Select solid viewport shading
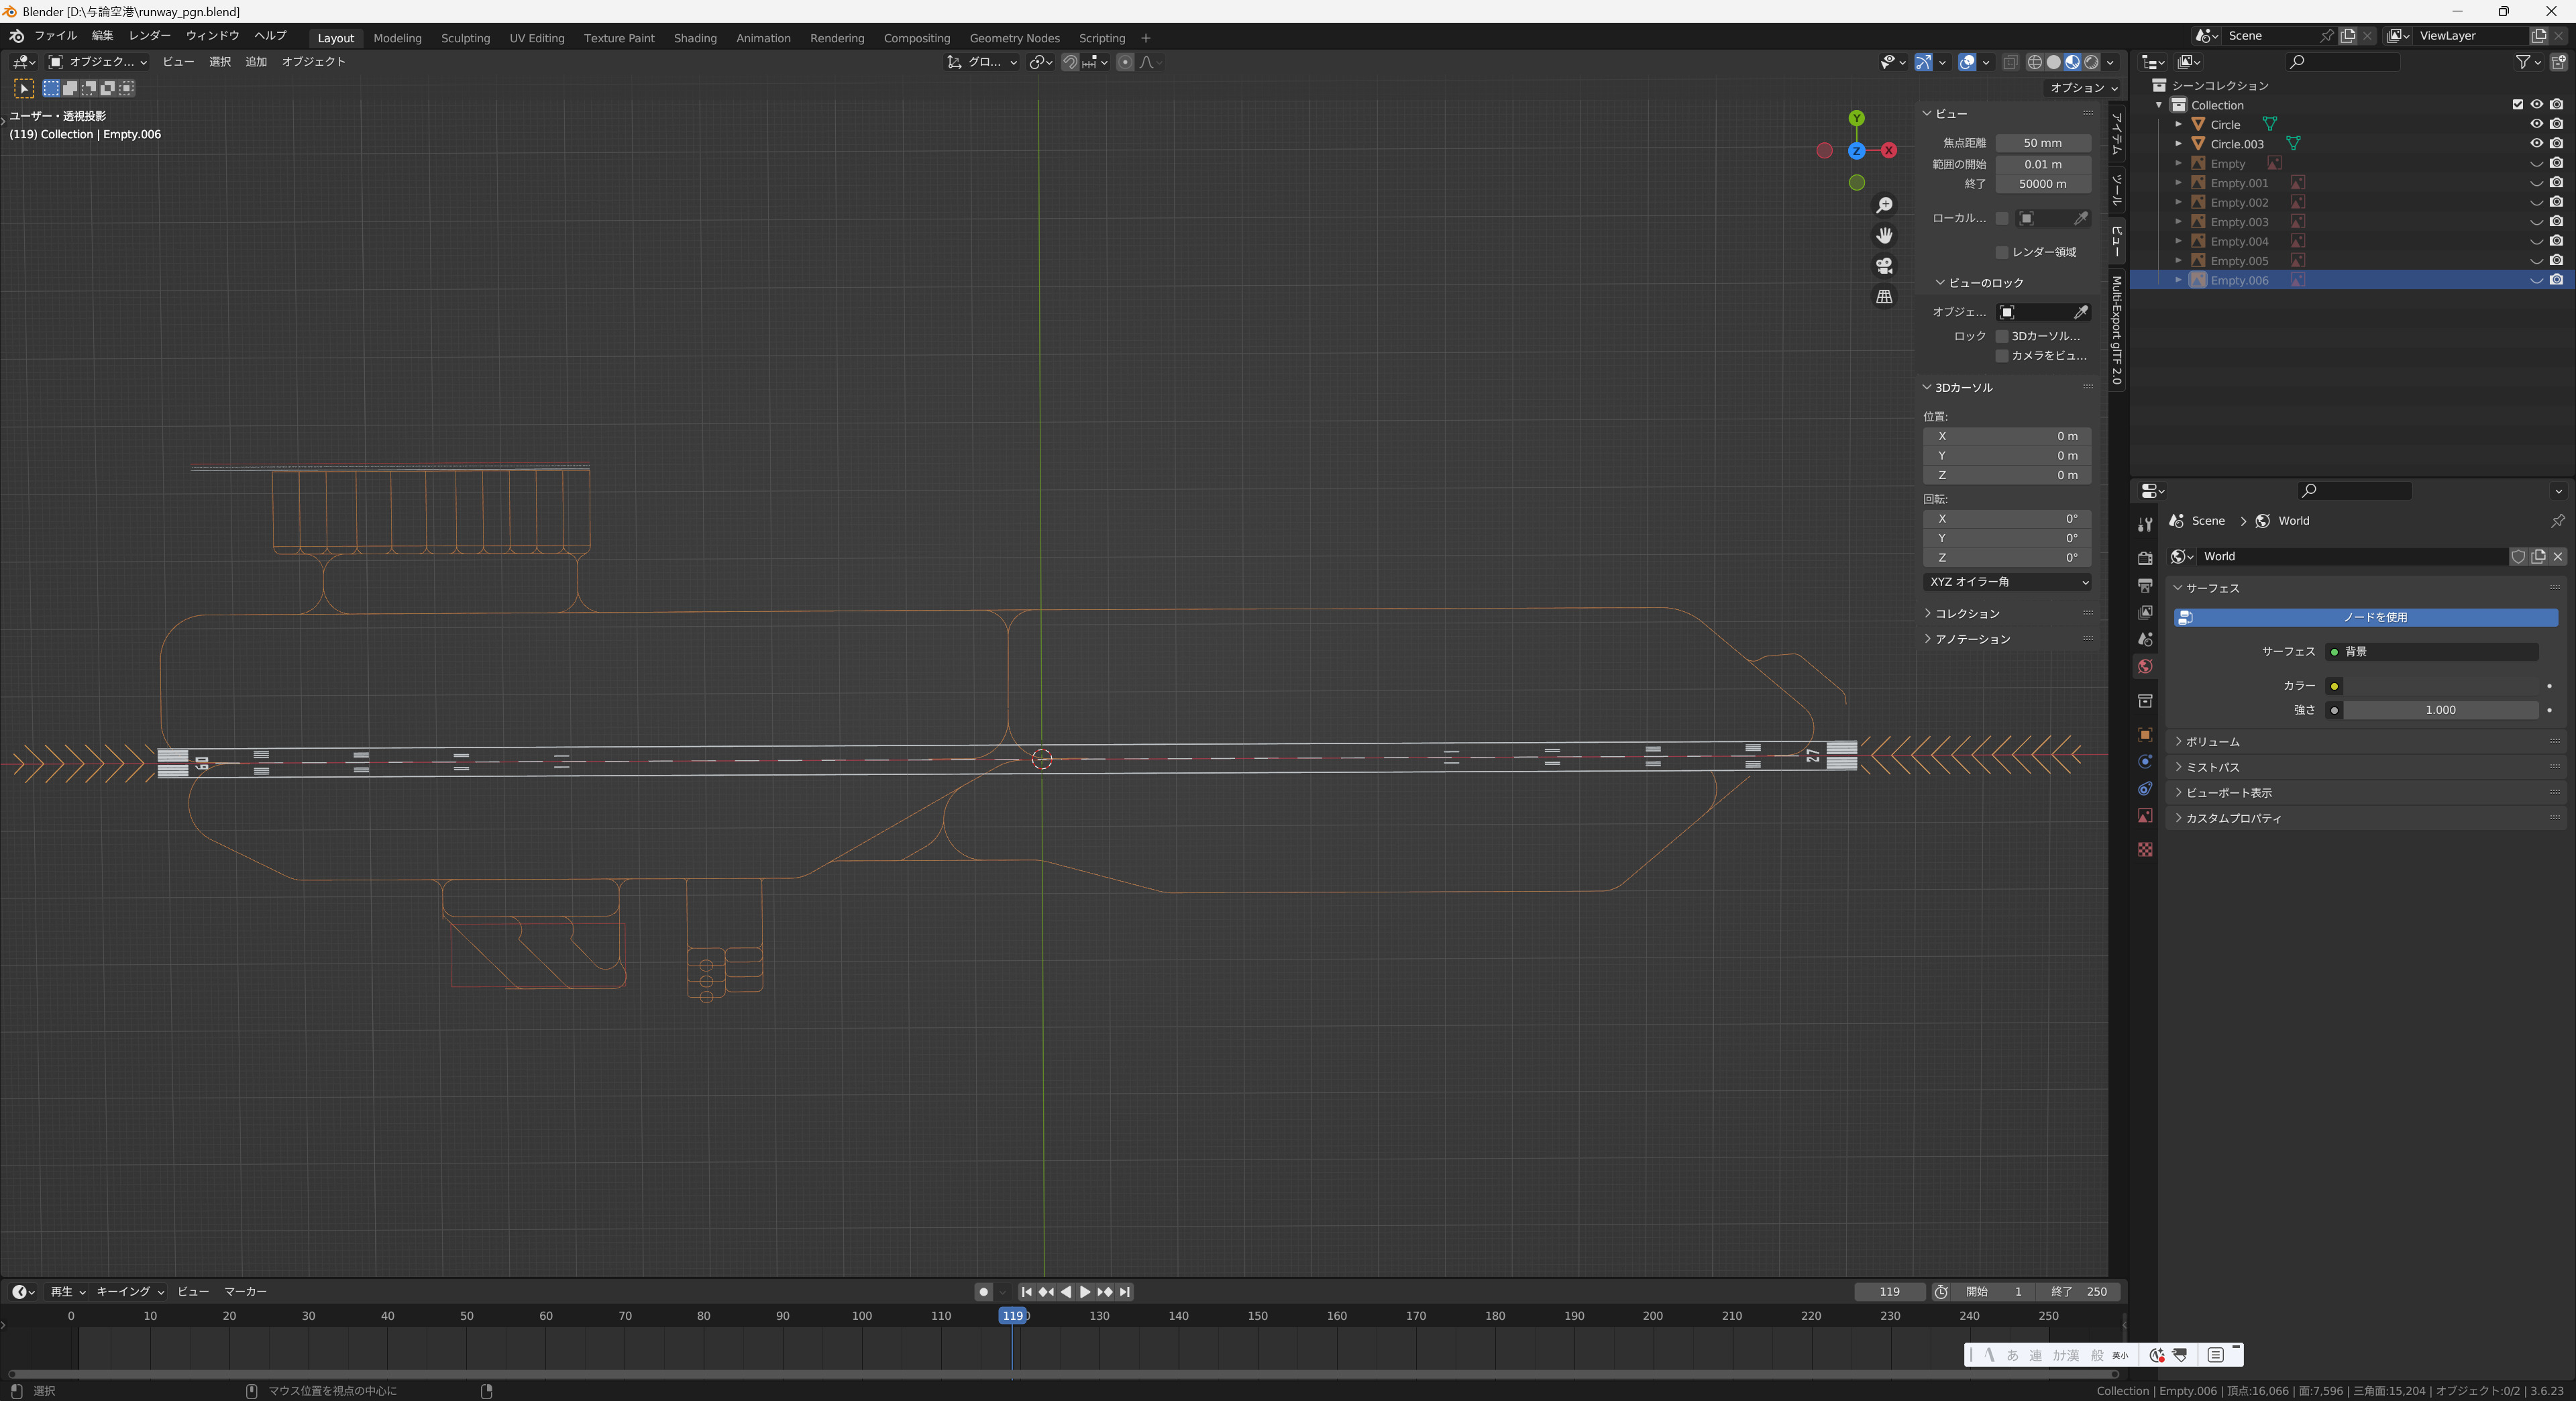The width and height of the screenshot is (2576, 1401). pyautogui.click(x=2053, y=62)
